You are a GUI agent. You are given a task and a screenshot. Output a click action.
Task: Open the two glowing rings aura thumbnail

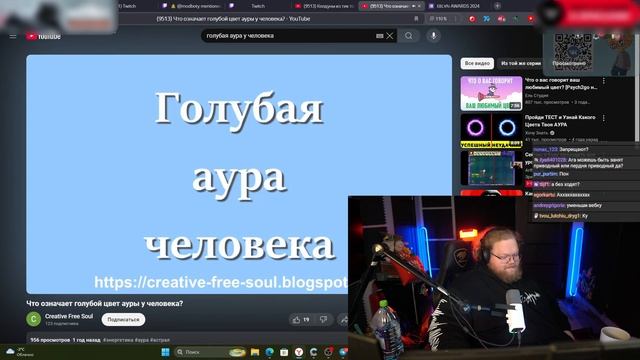491,131
